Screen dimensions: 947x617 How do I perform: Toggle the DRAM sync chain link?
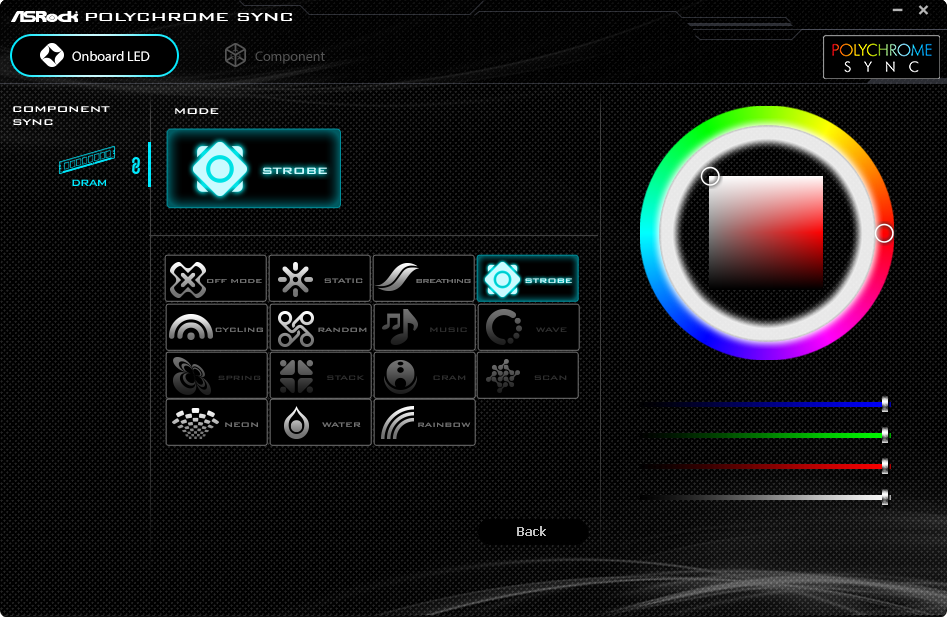coord(136,165)
